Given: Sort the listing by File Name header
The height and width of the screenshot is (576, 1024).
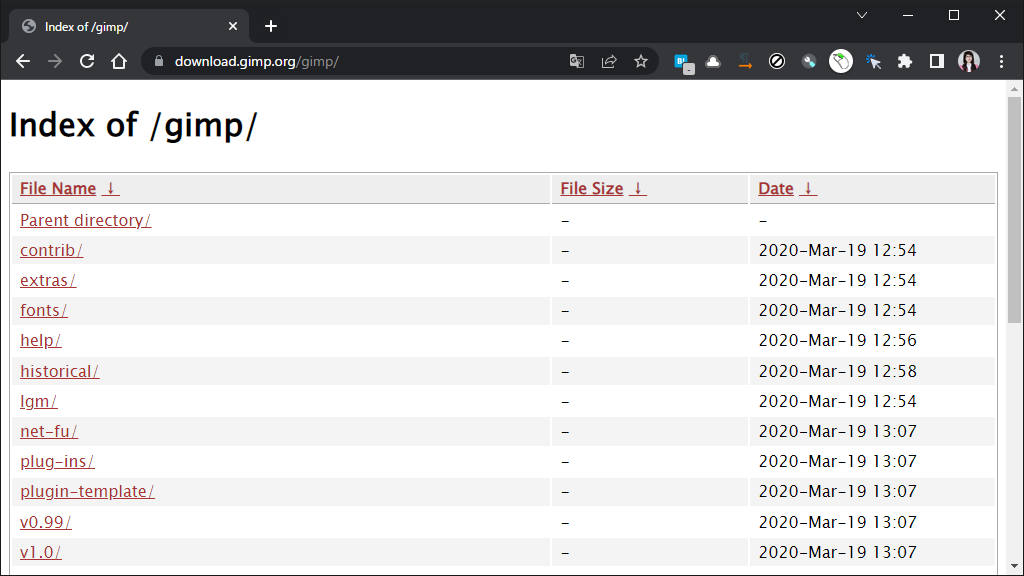Looking at the screenshot, I should click(58, 188).
